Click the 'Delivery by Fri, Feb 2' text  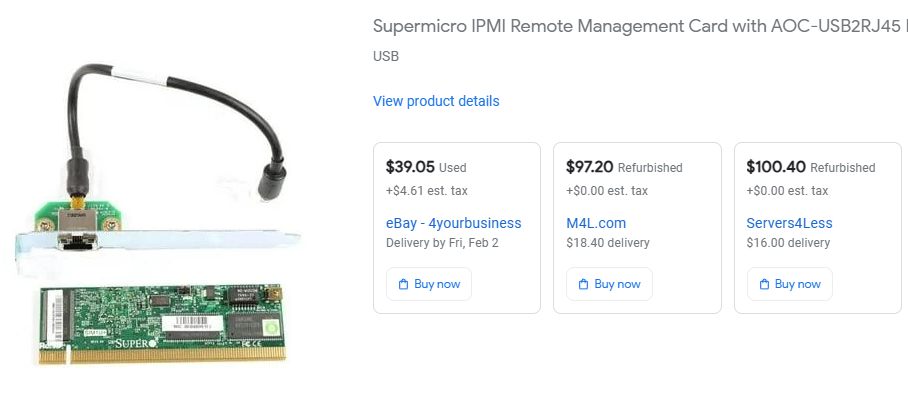[x=442, y=243]
